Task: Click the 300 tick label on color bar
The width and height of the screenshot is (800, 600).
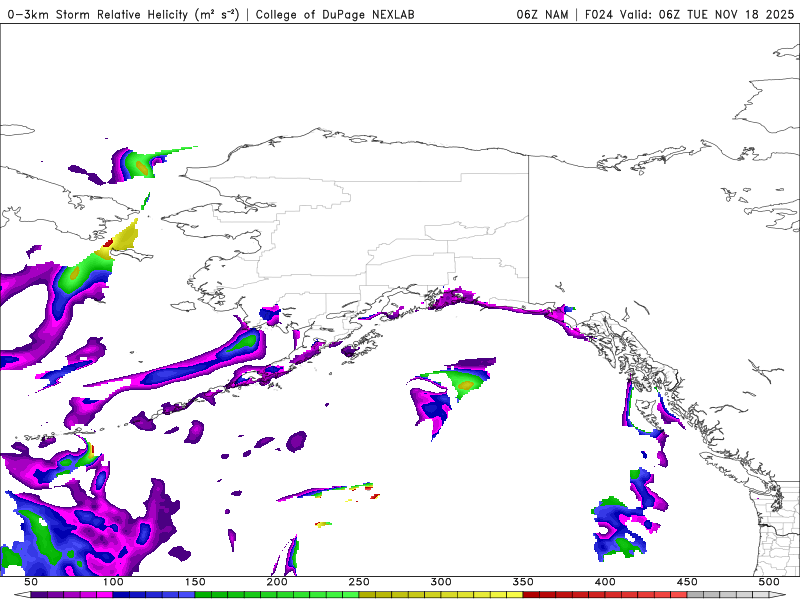Action: click(441, 582)
